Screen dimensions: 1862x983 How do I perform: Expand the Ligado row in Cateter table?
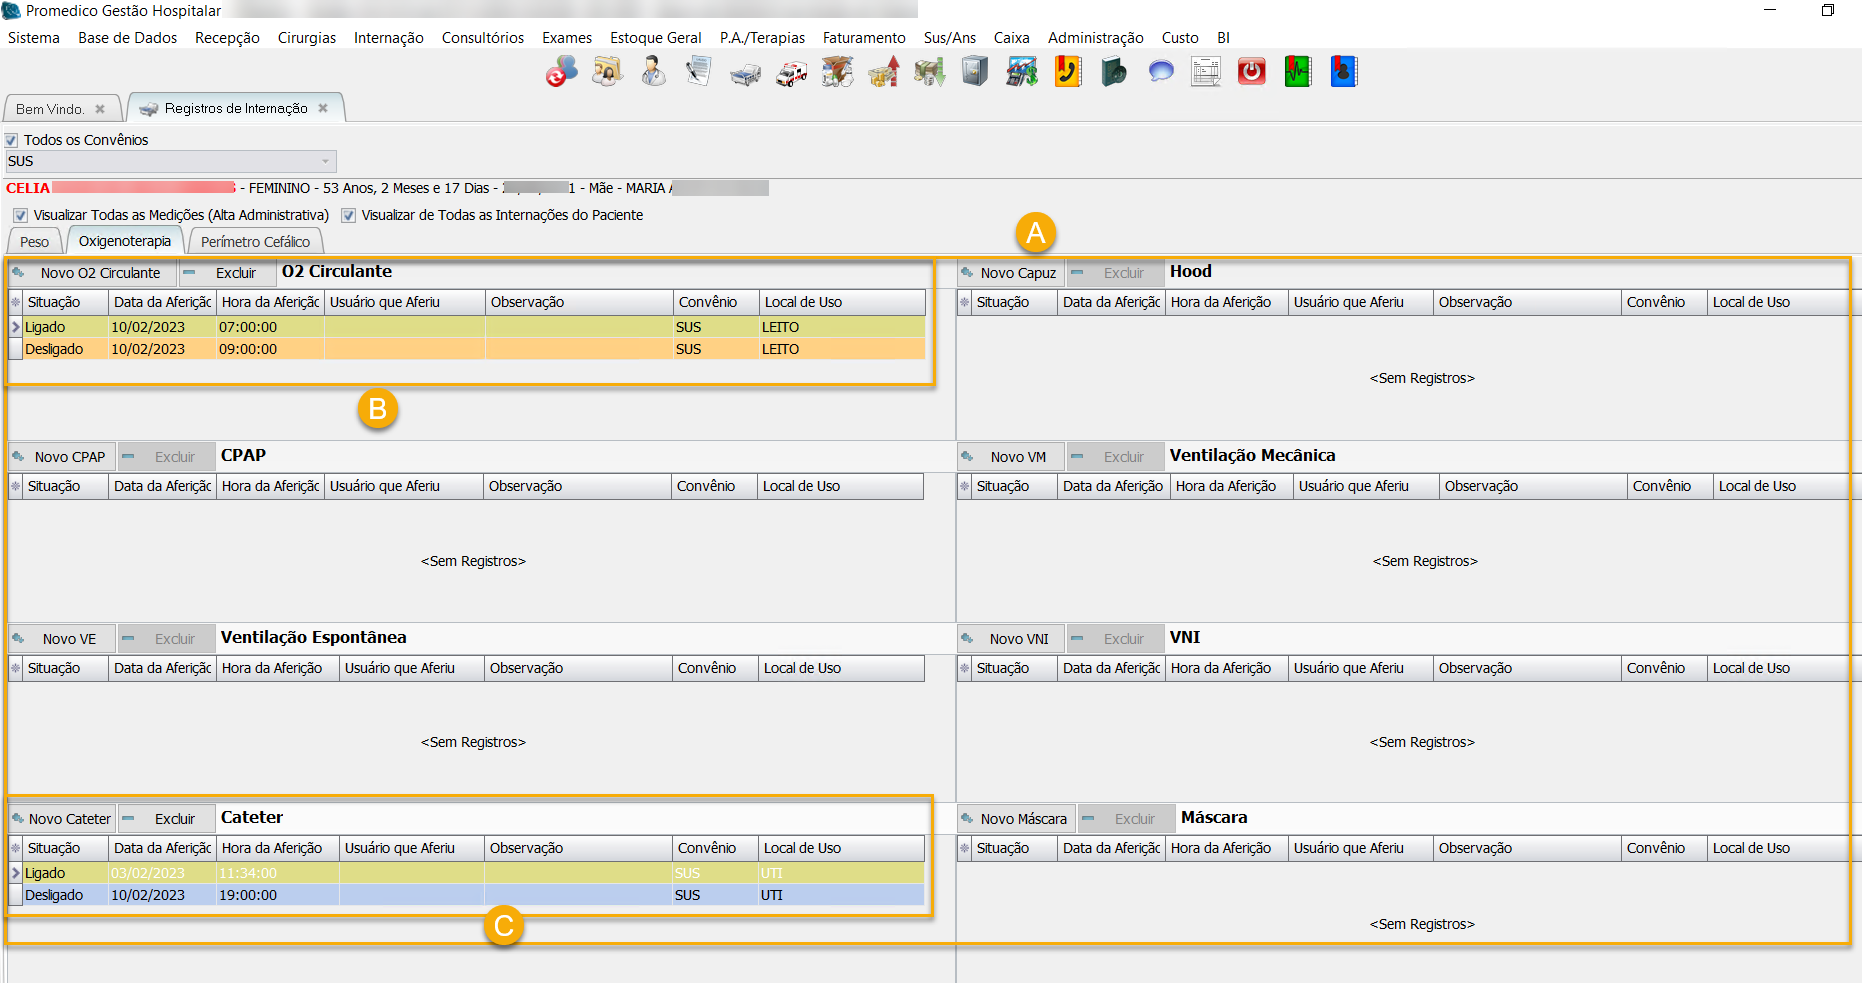[15, 873]
